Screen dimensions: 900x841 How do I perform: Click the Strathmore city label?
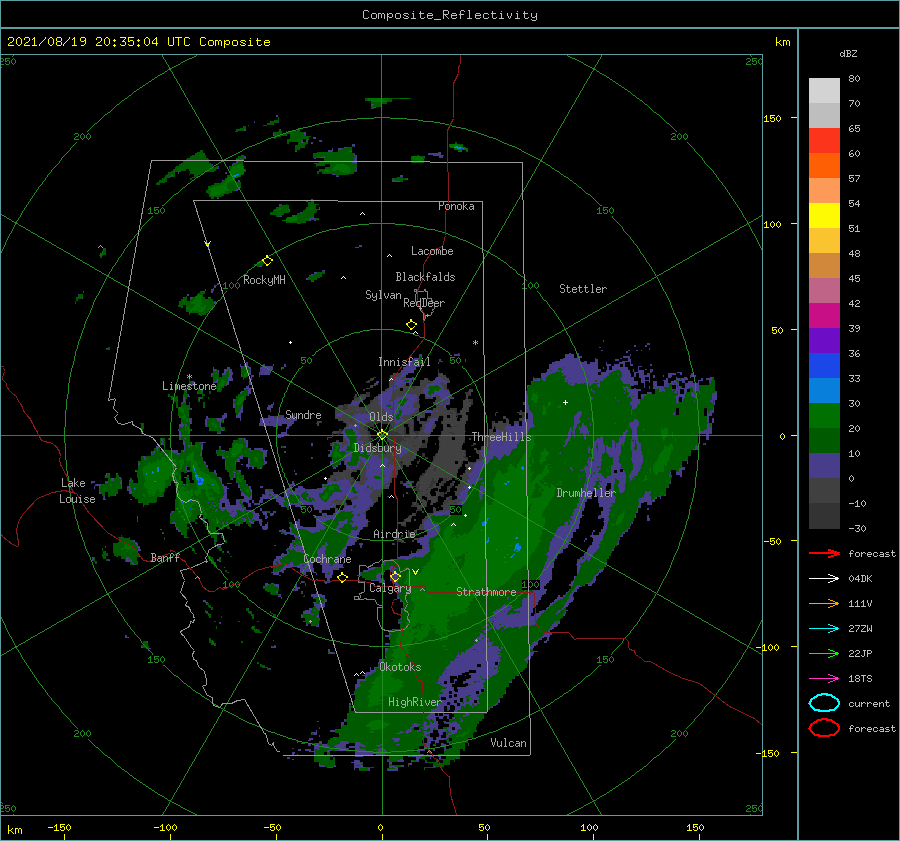pyautogui.click(x=486, y=592)
